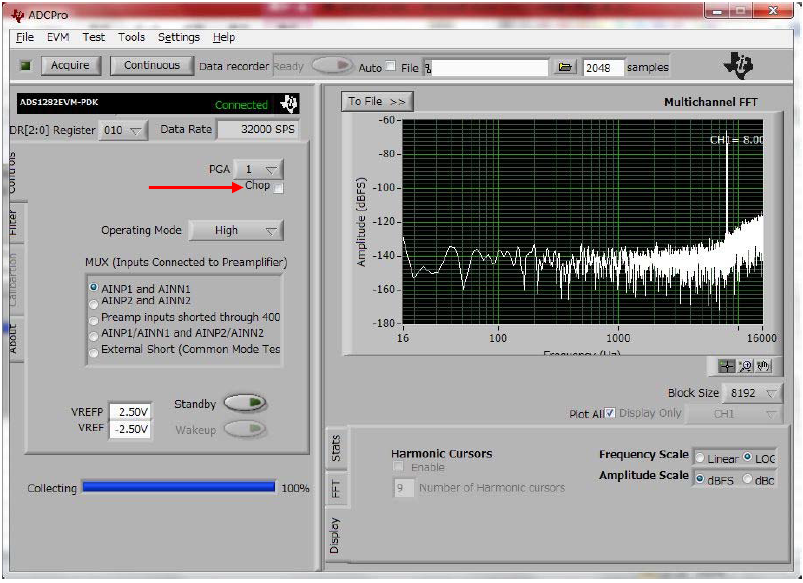Screen dimensions: 803x583
Task: Click the samples count field showing 2048
Action: tap(603, 68)
